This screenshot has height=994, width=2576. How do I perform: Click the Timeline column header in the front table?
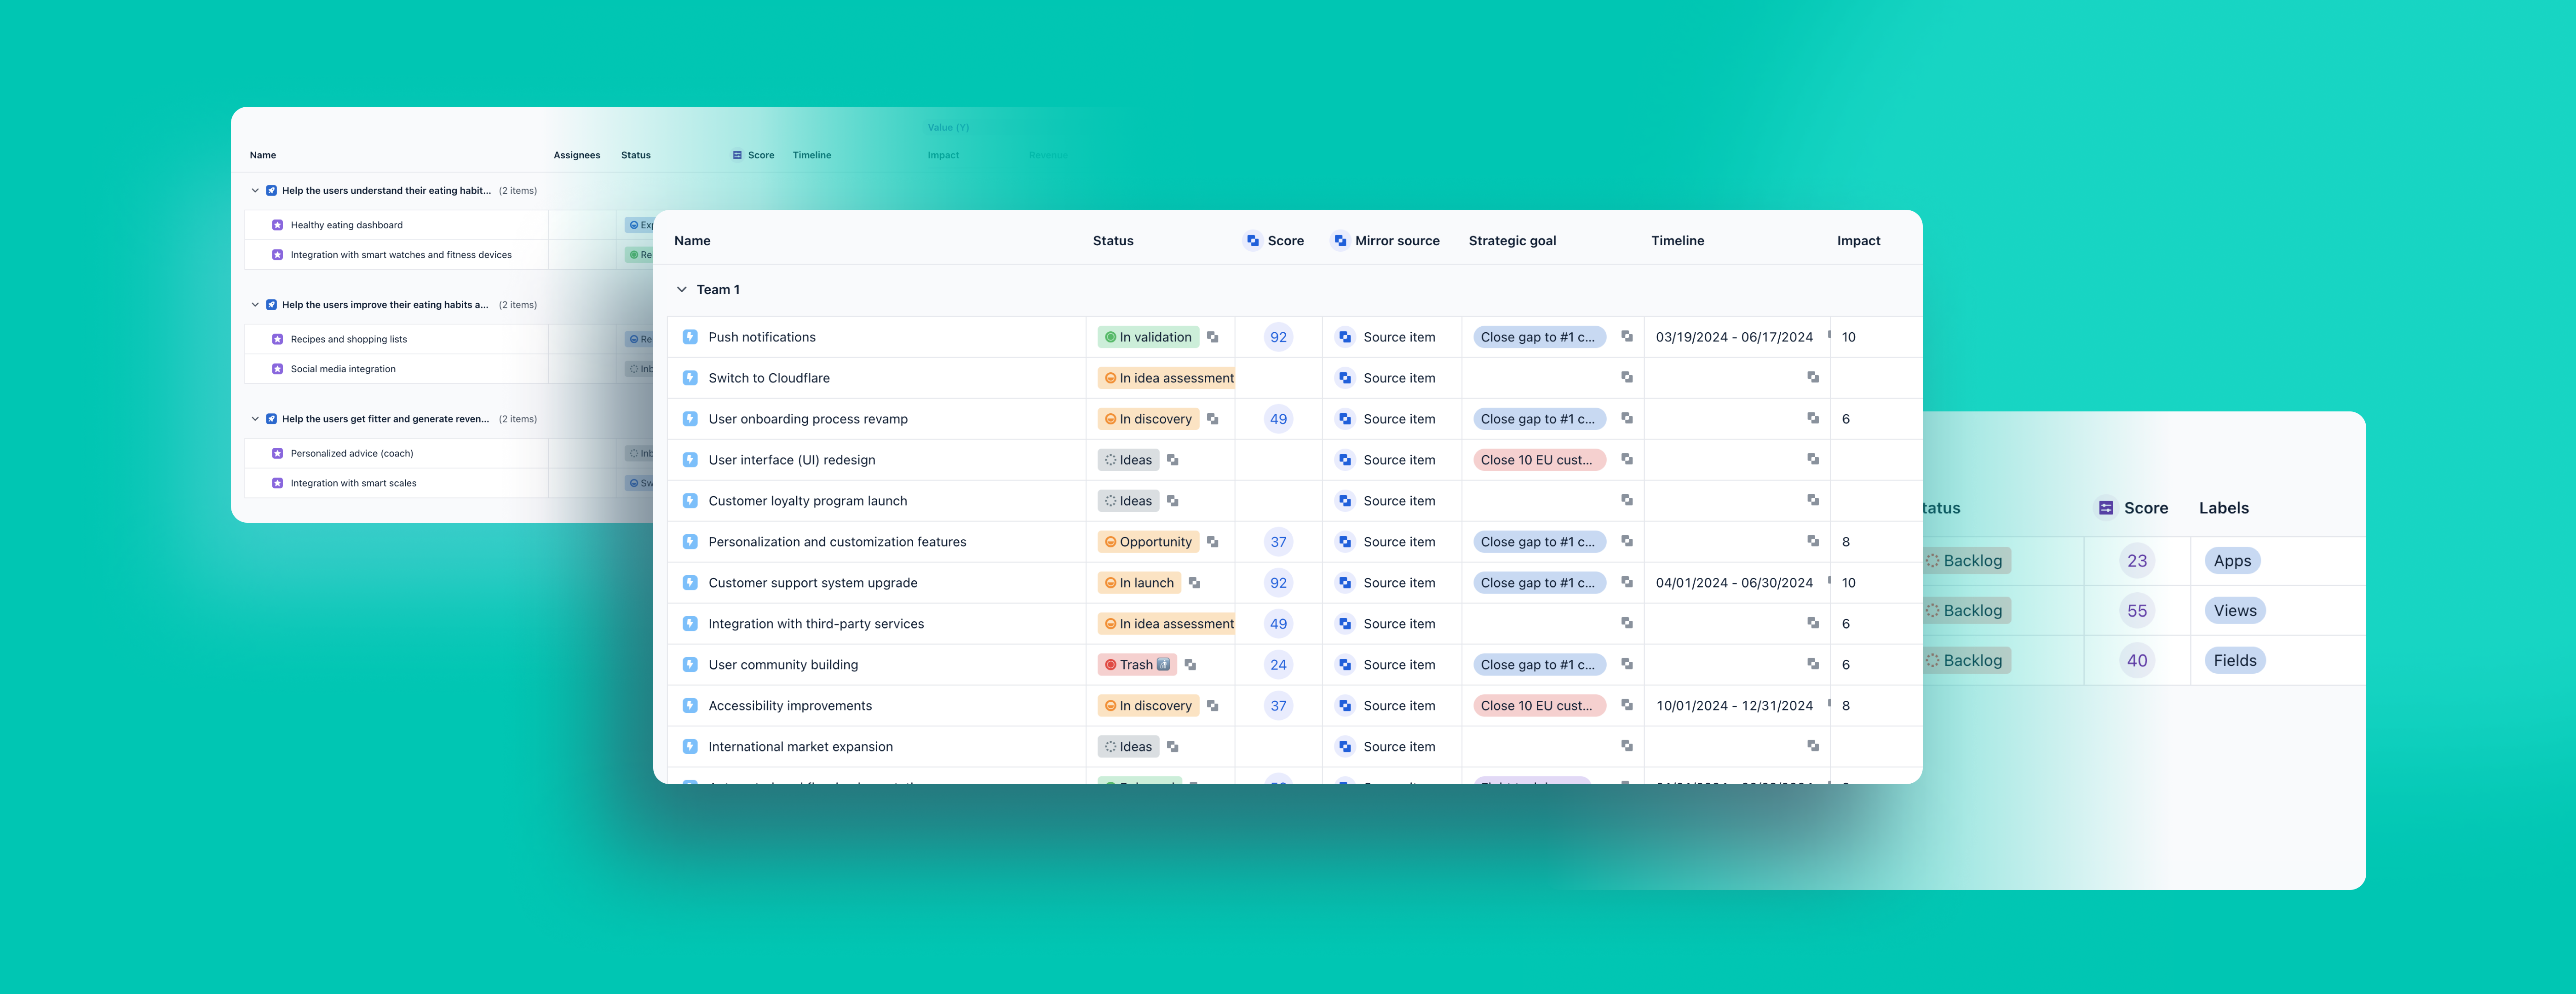tap(1677, 241)
